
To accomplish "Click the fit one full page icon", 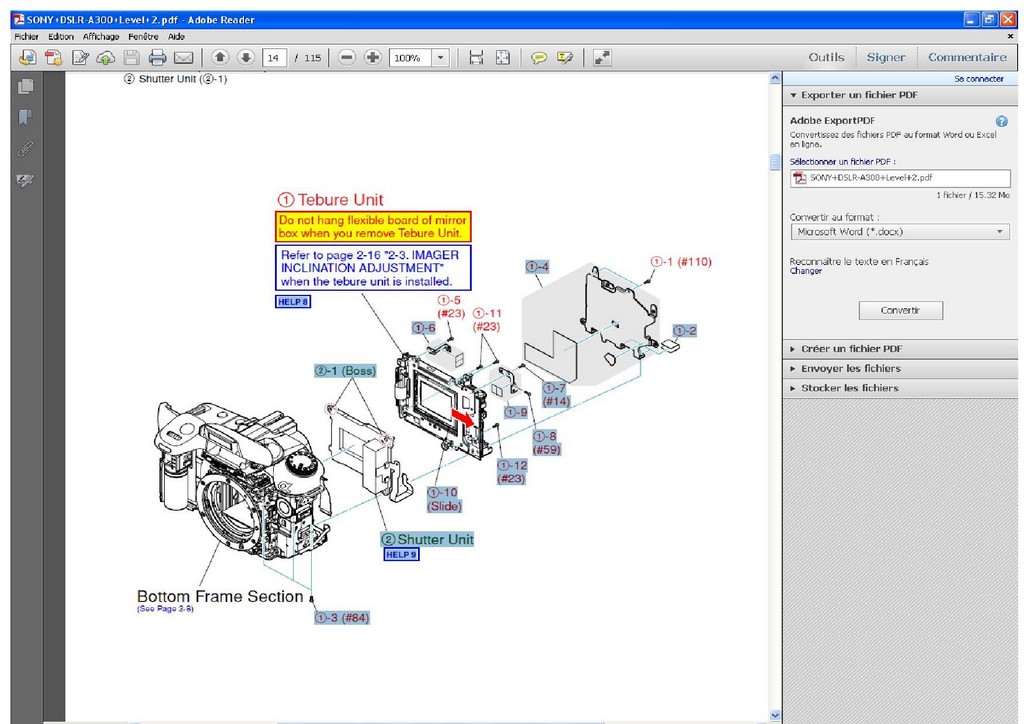I will click(x=503, y=58).
